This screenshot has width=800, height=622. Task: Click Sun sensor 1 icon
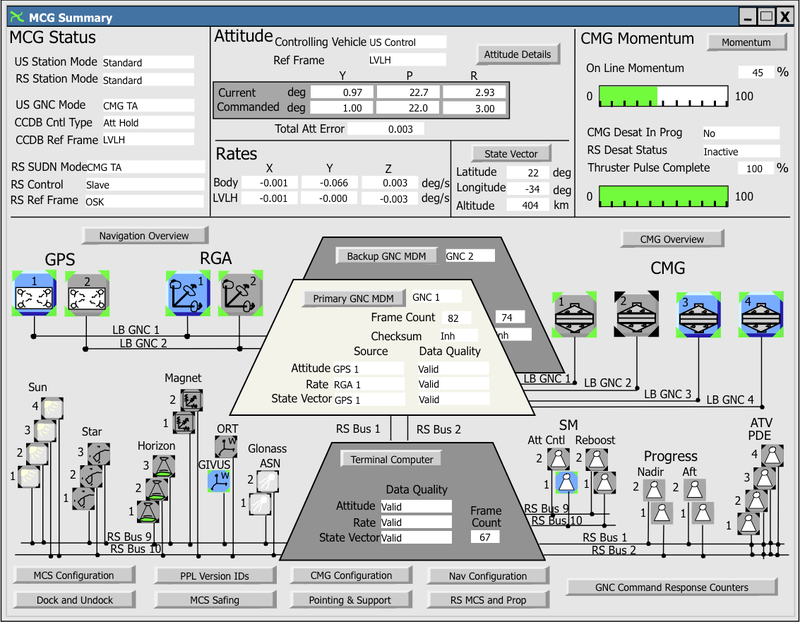(x=29, y=477)
